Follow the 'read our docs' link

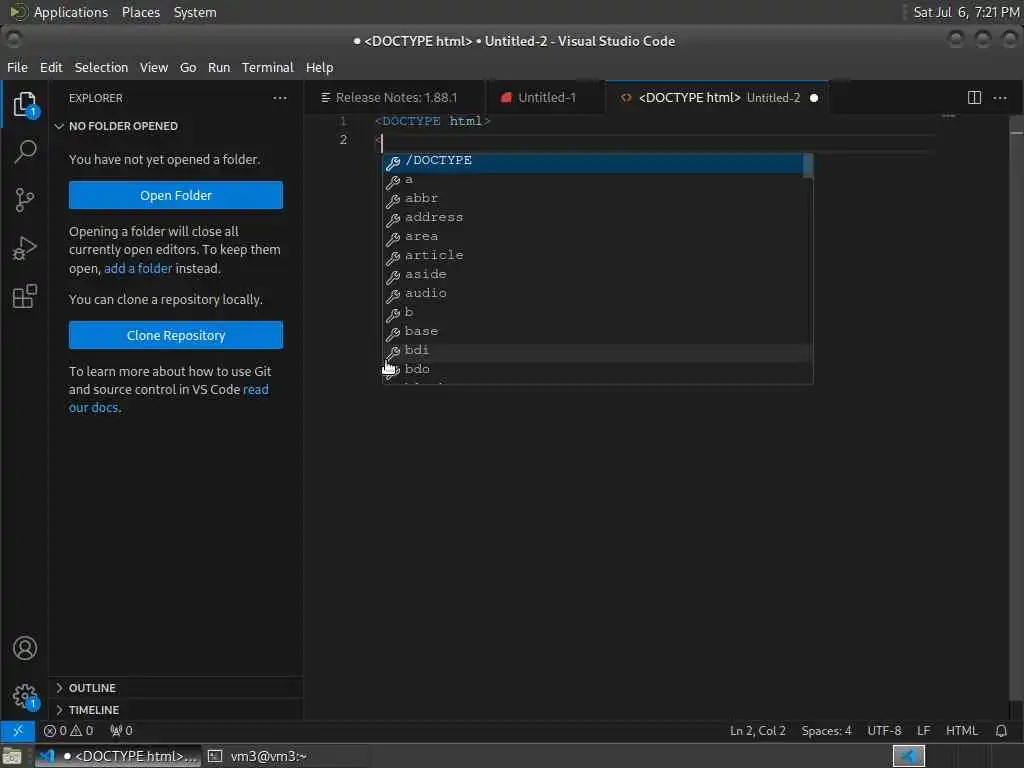[x=168, y=398]
